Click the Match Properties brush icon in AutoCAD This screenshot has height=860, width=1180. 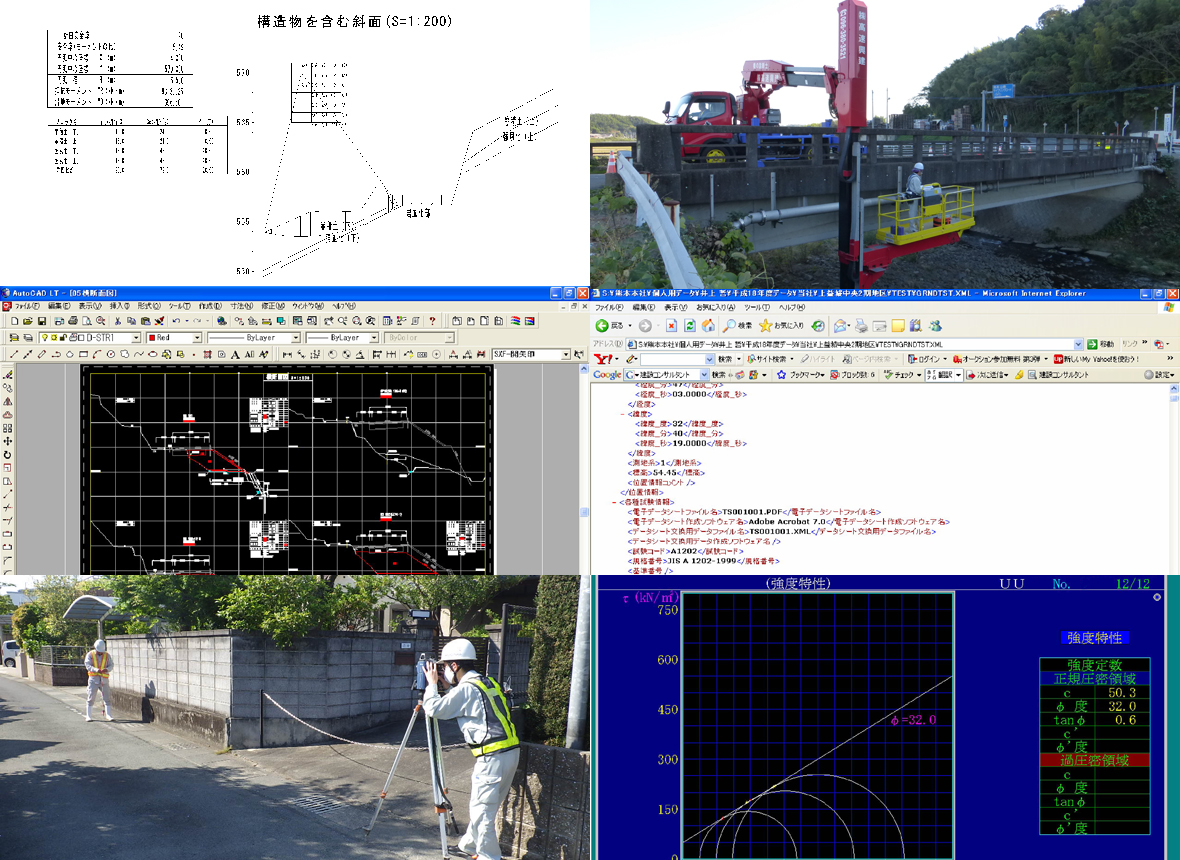point(159,321)
